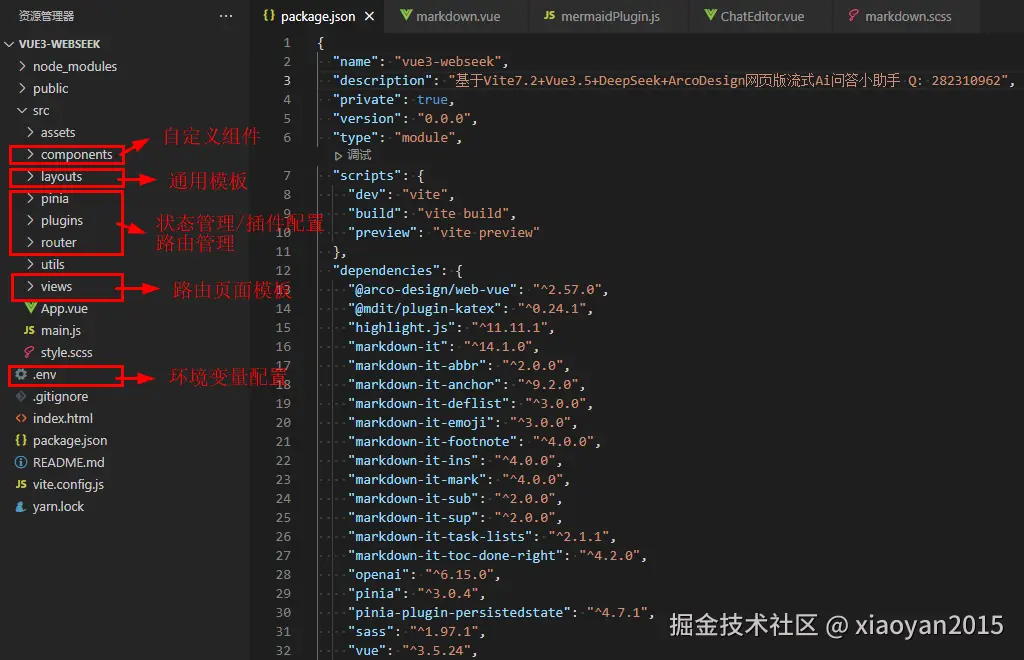Click the "vite build" value
1024x660 pixels.
point(463,213)
